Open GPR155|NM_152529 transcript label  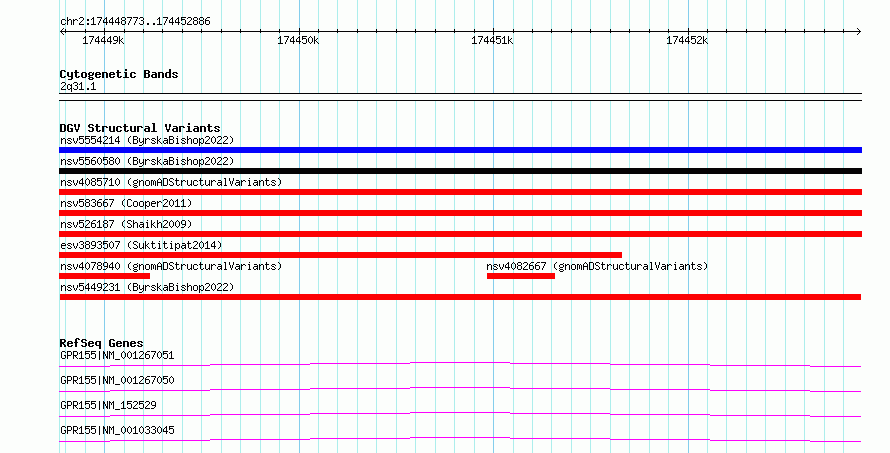pyautogui.click(x=108, y=405)
